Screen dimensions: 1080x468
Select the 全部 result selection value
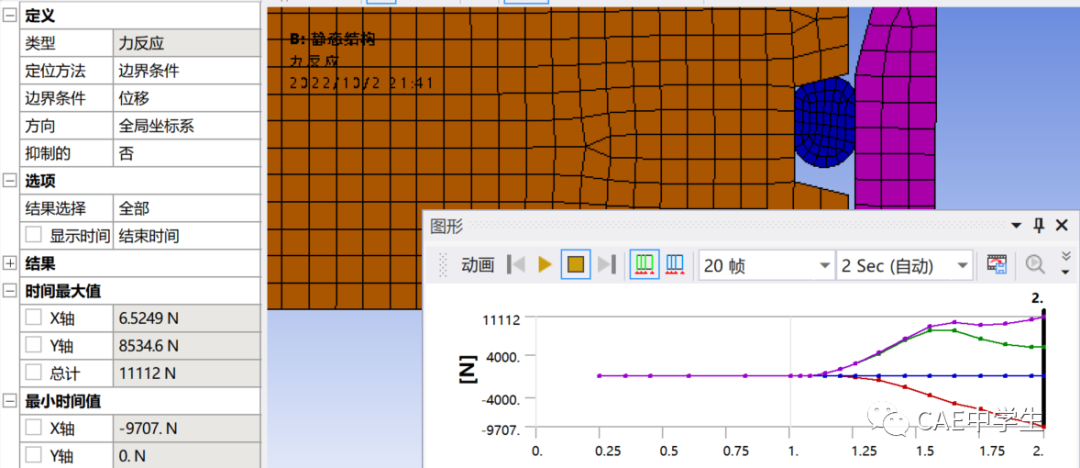click(x=186, y=209)
